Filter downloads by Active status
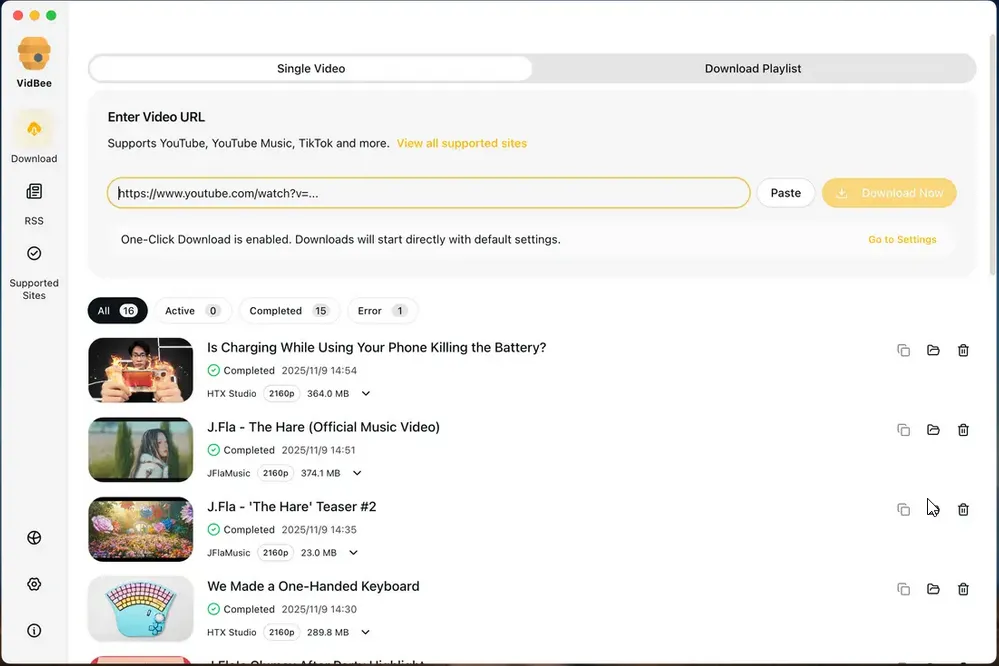 pos(191,311)
